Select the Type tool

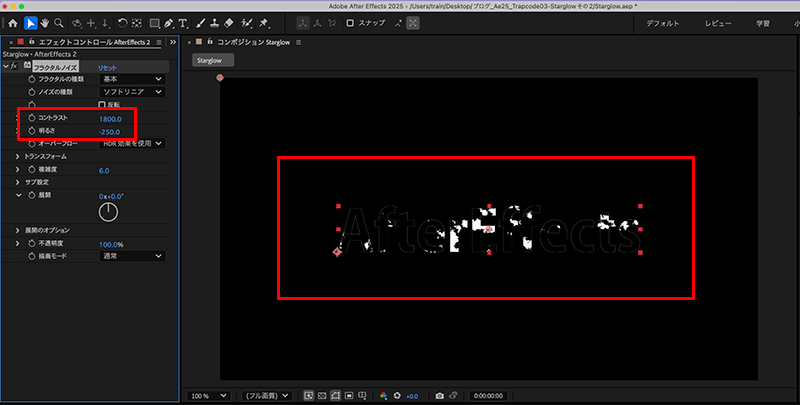click(183, 23)
